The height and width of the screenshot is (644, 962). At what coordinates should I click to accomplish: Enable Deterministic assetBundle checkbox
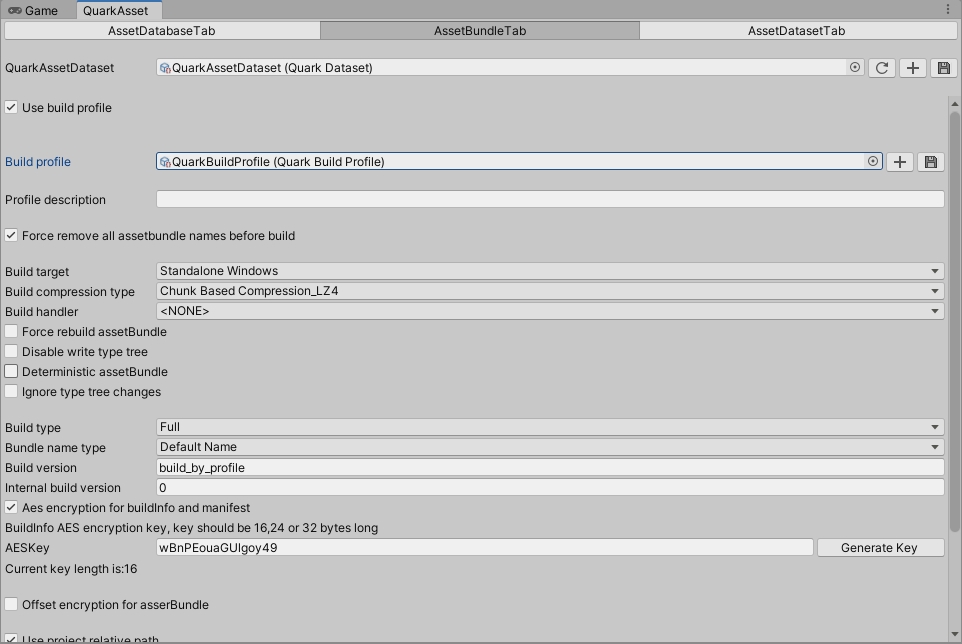pos(11,371)
